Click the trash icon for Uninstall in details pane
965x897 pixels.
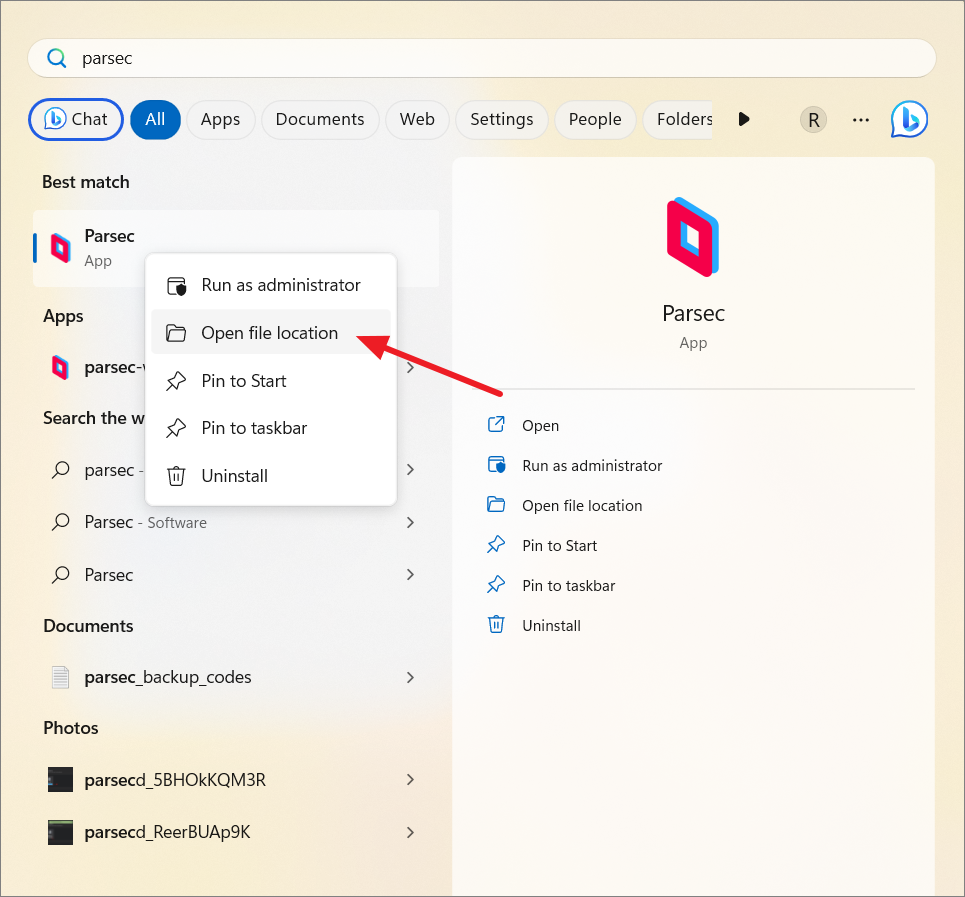(x=496, y=624)
